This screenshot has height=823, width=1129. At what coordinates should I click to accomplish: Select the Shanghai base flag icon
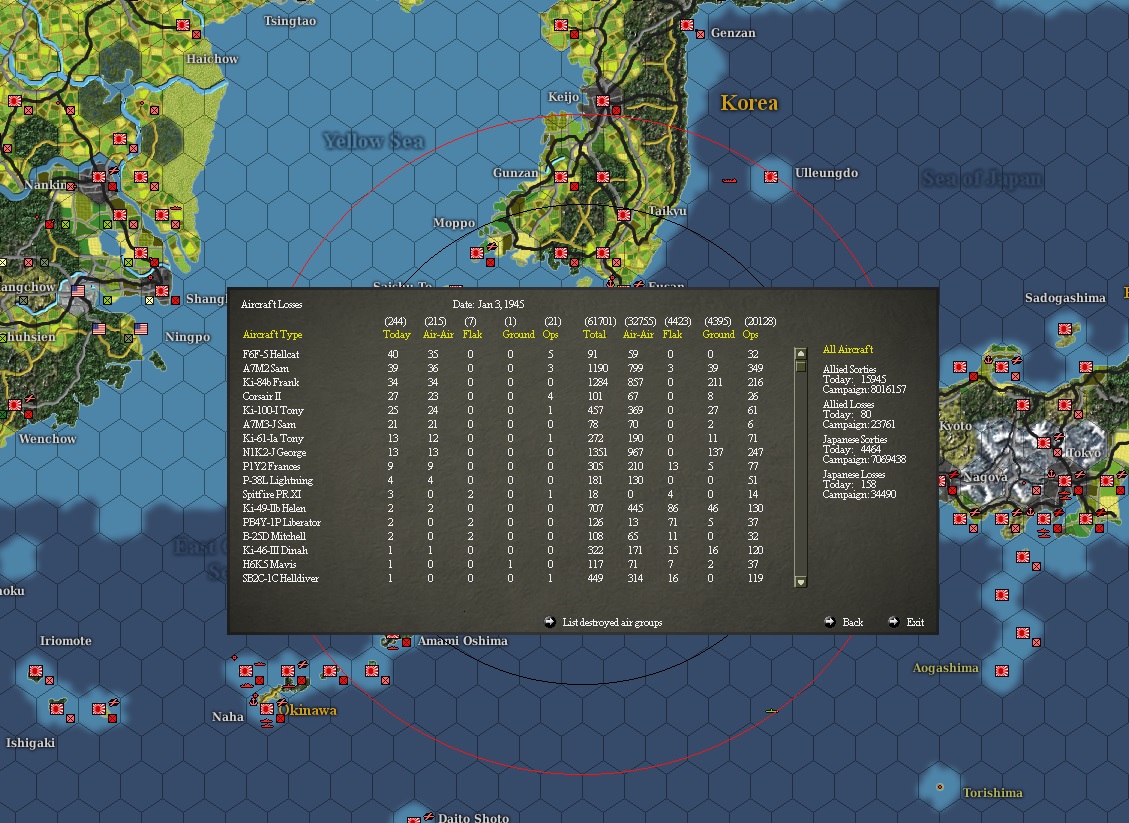coord(162,291)
